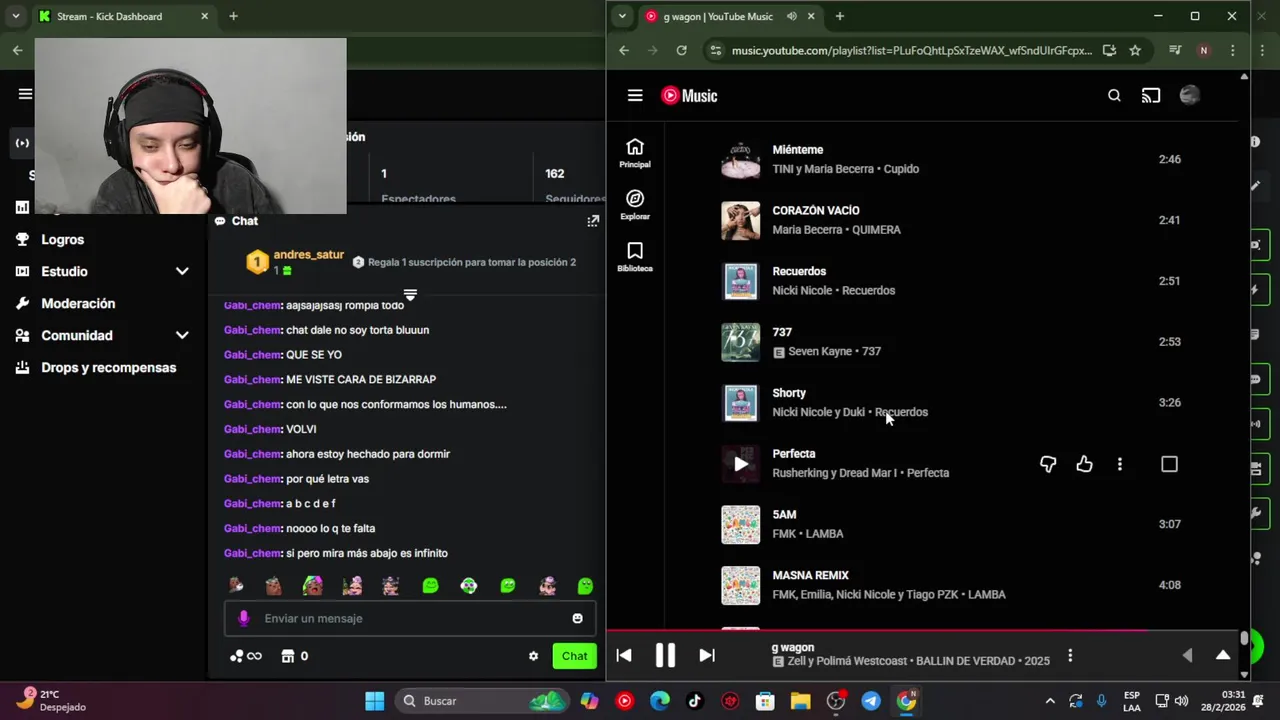The height and width of the screenshot is (720, 1280).
Task: Open the YouTube Music account avatar
Action: click(1189, 96)
